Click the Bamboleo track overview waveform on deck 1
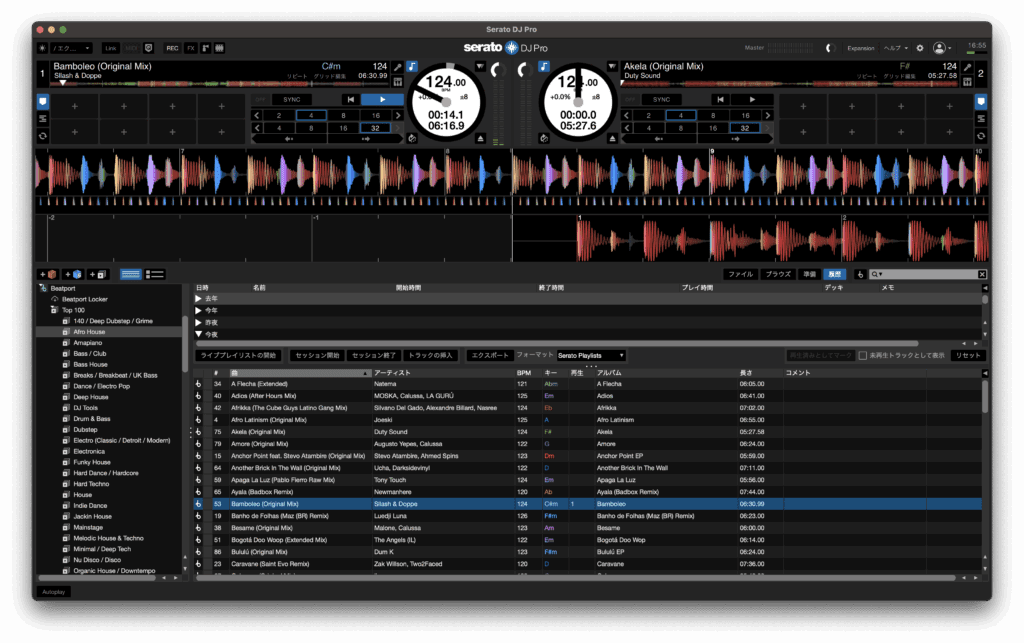 [x=220, y=84]
